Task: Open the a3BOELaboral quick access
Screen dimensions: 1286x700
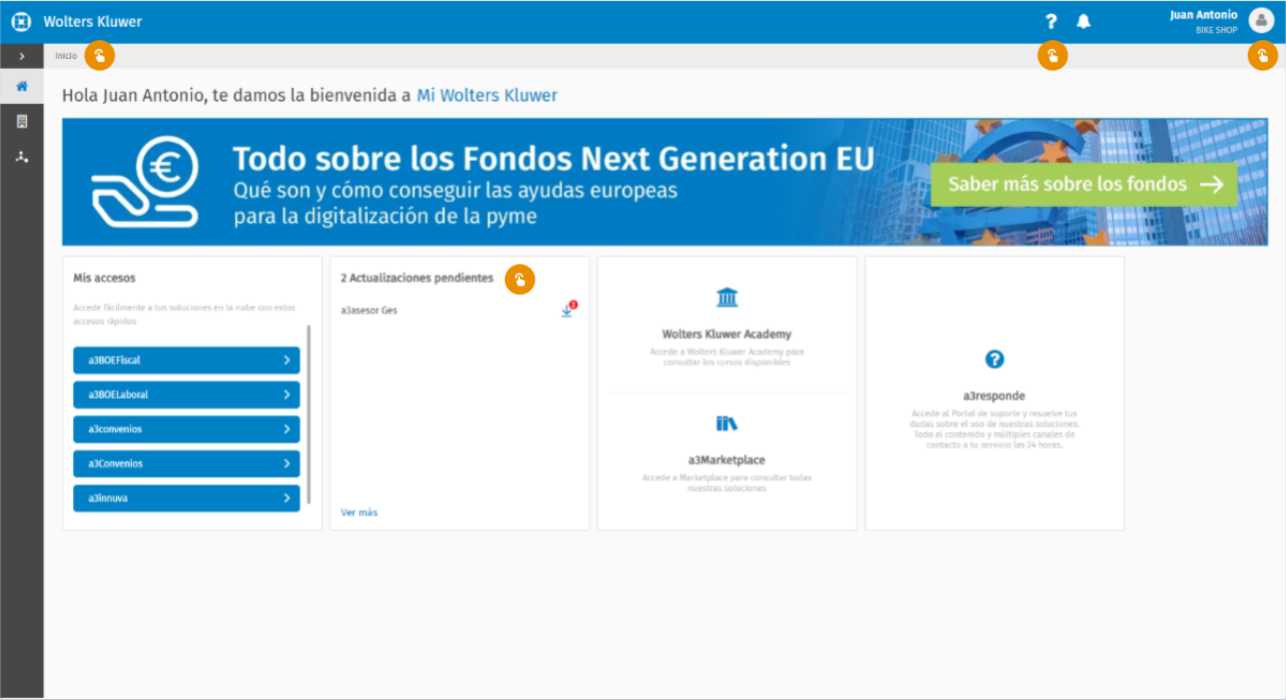Action: coord(187,395)
